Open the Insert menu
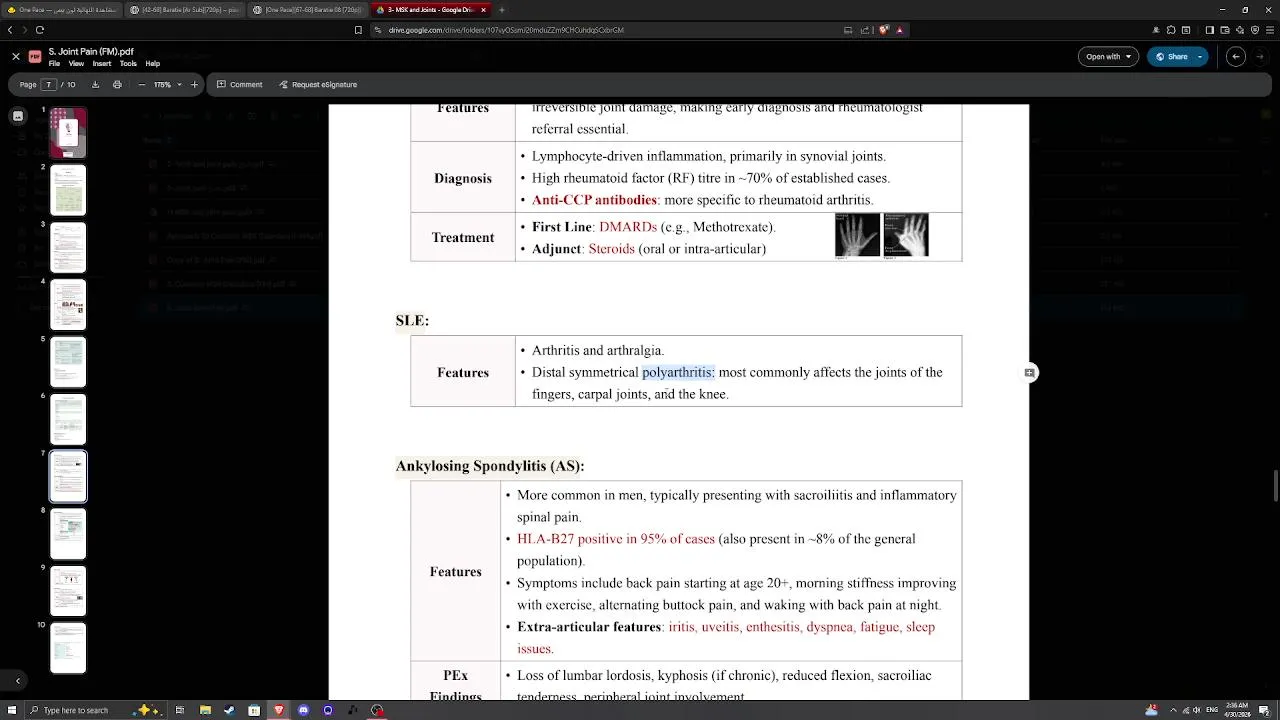The height and width of the screenshot is (720, 1280). click(102, 63)
